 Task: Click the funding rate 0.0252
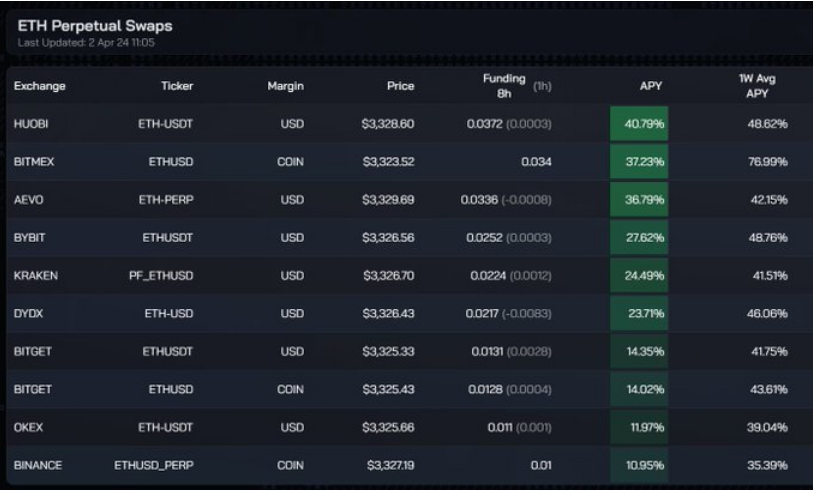[x=484, y=237]
